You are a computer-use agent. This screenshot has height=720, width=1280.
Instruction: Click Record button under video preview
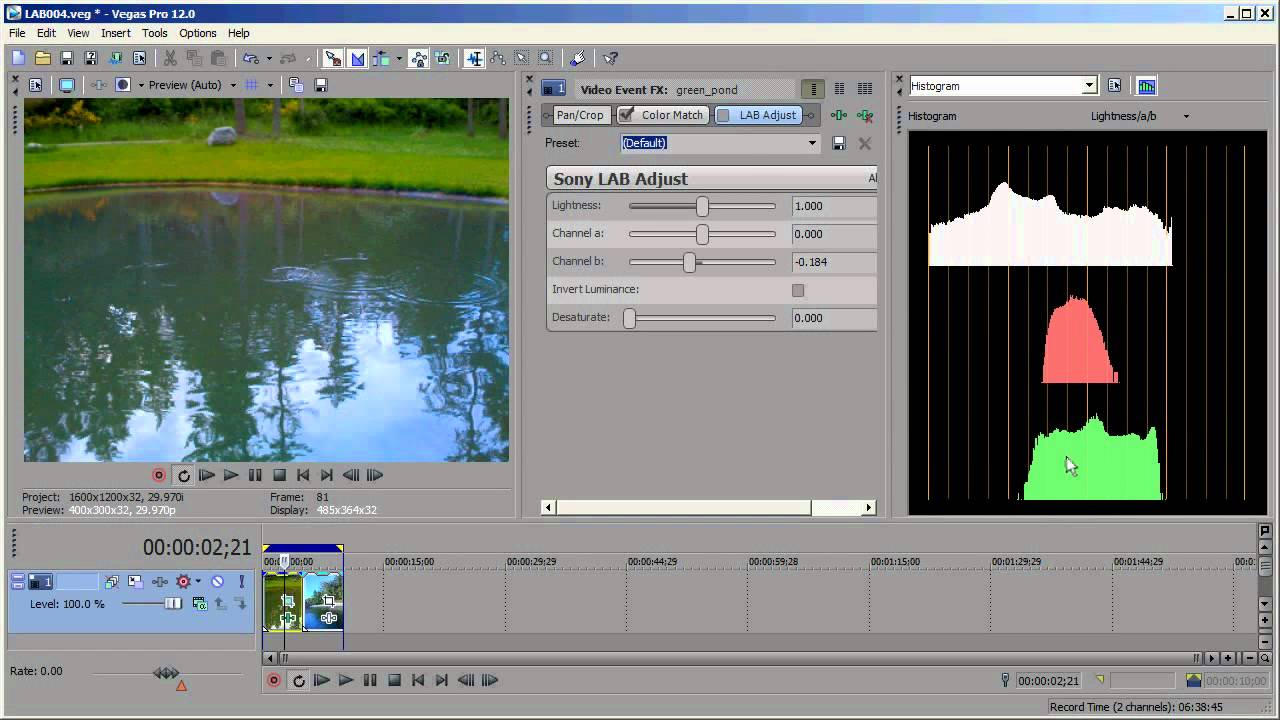pyautogui.click(x=159, y=475)
